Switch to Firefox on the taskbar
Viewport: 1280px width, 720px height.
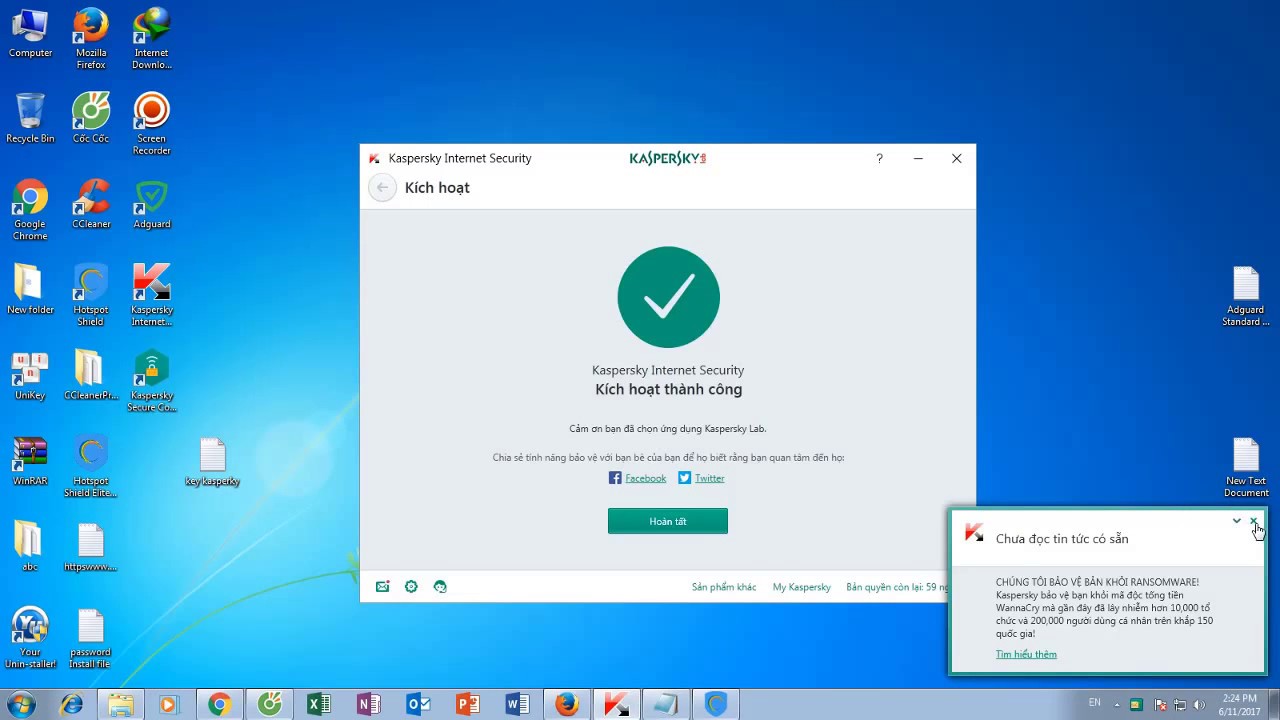point(567,705)
